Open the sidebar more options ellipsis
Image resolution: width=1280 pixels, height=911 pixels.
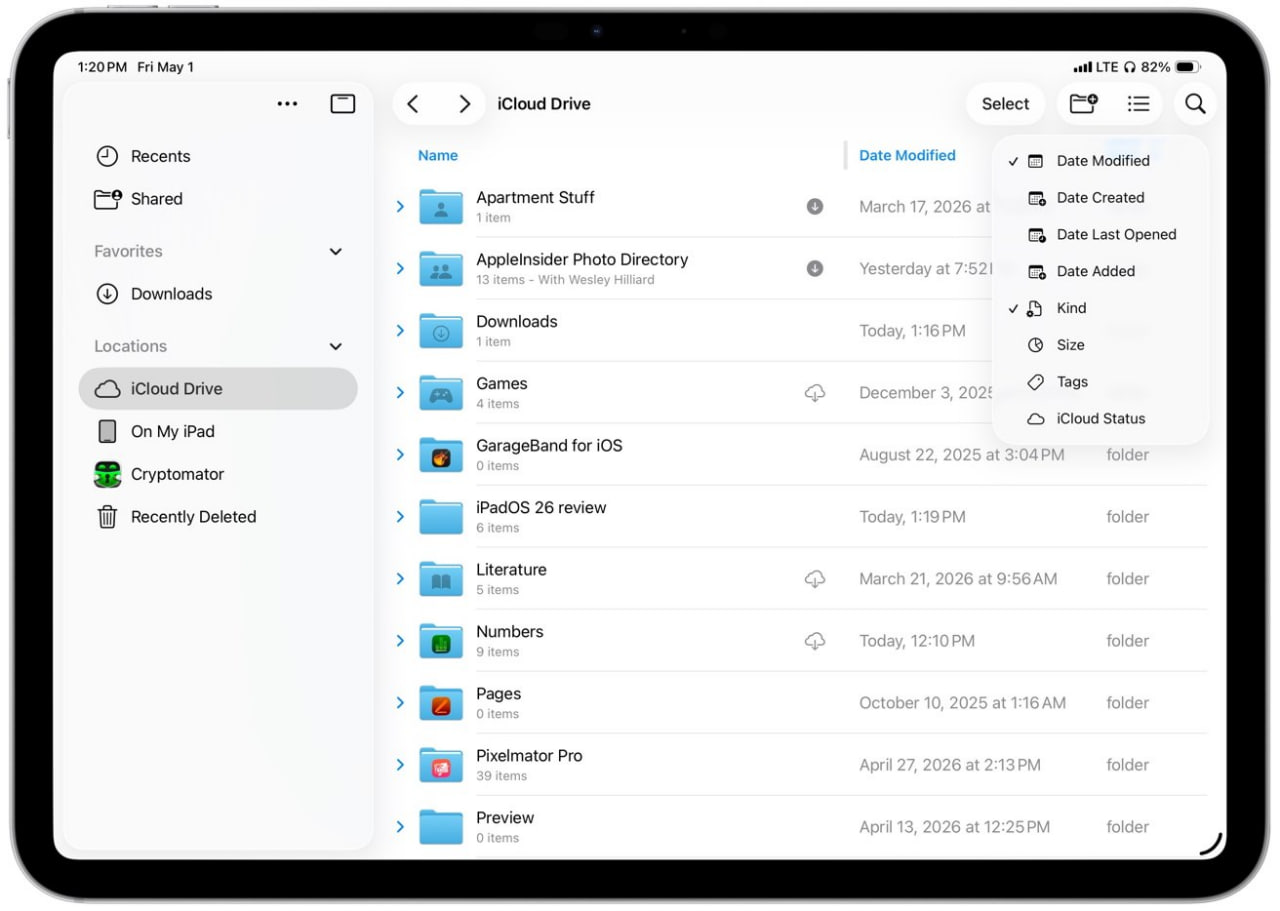[x=287, y=104]
